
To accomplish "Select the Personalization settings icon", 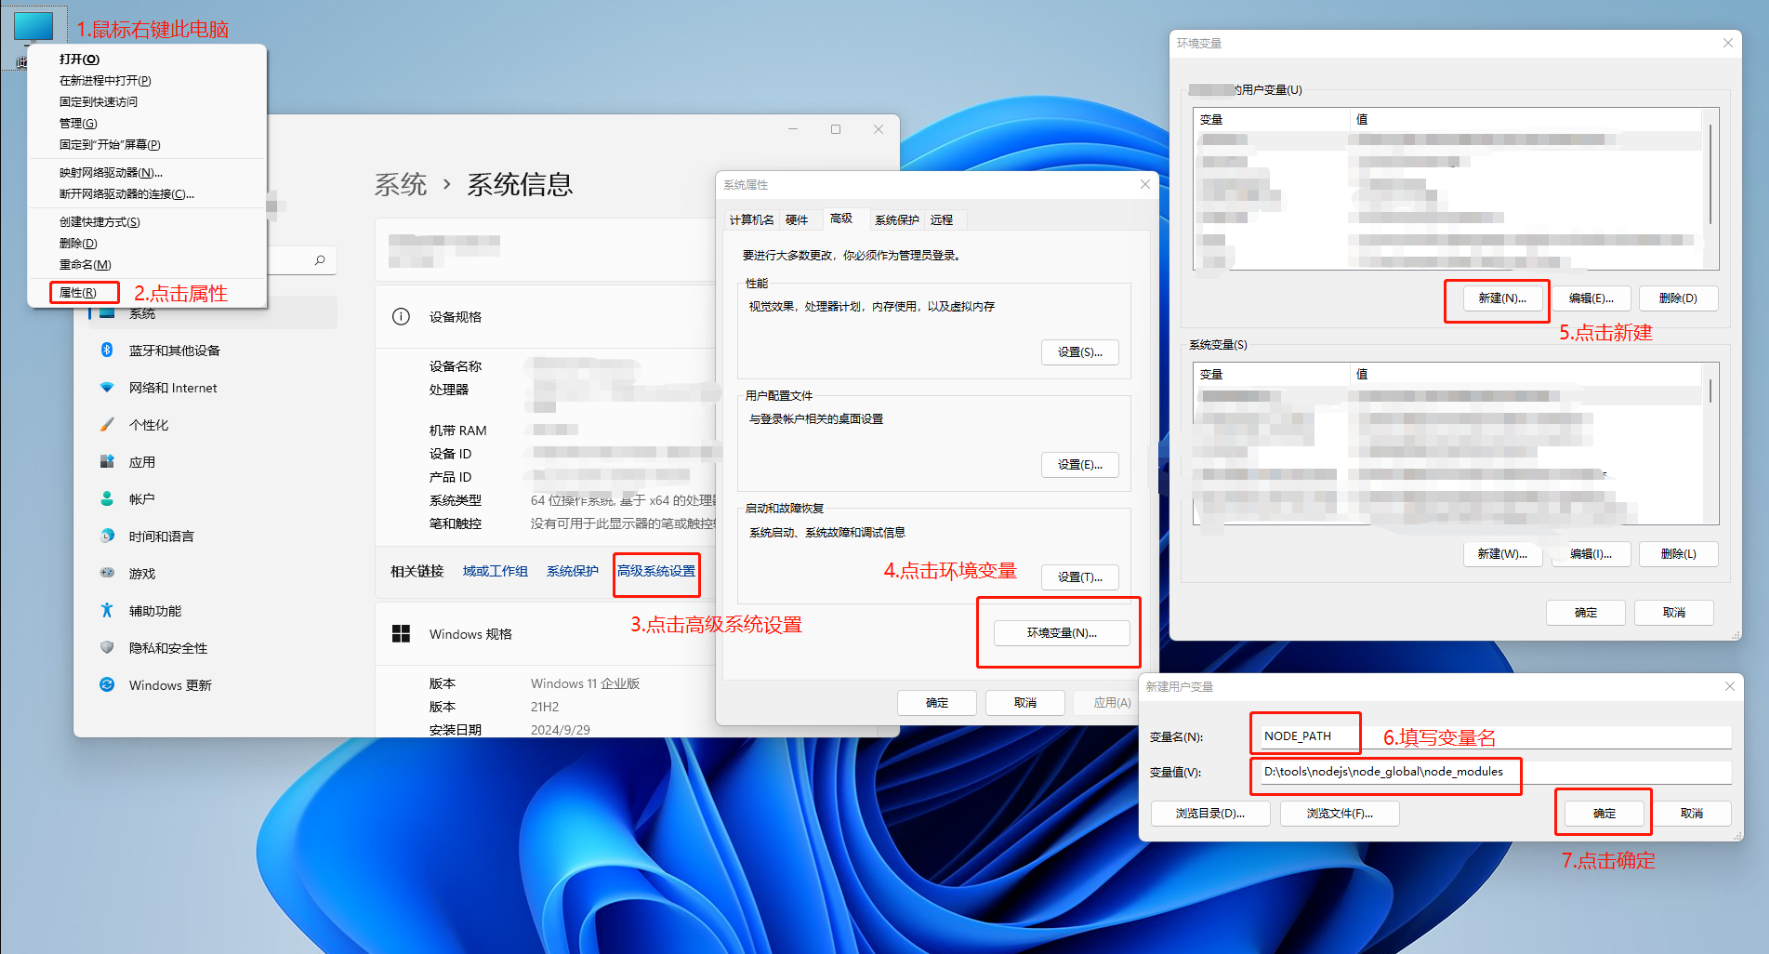I will point(107,425).
